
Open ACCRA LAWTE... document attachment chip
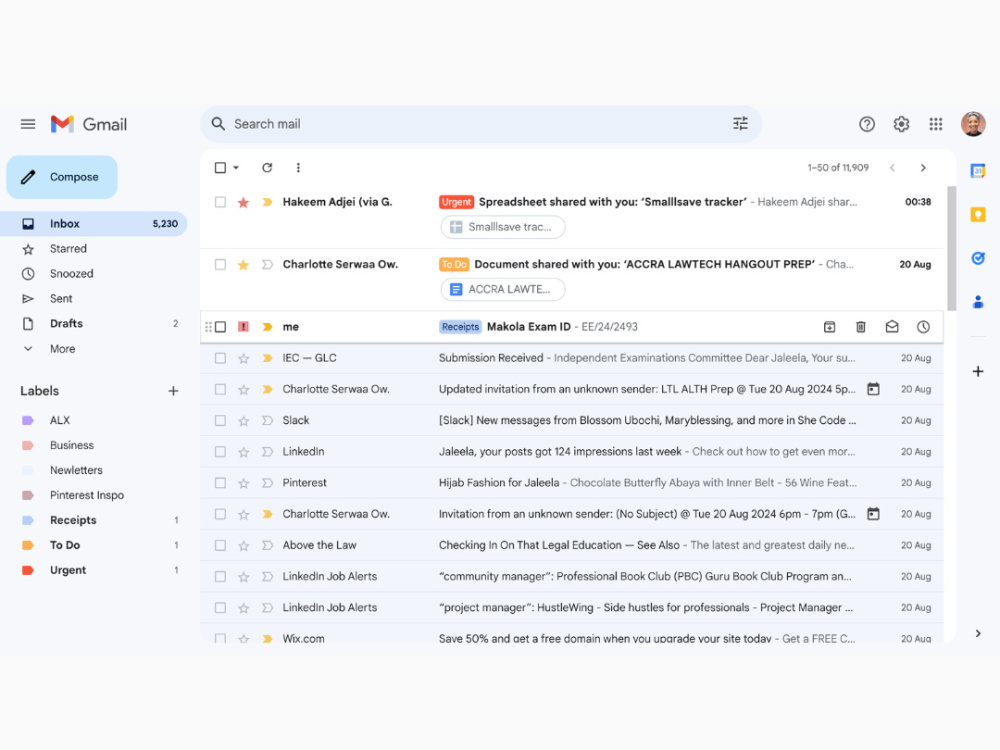(x=503, y=290)
